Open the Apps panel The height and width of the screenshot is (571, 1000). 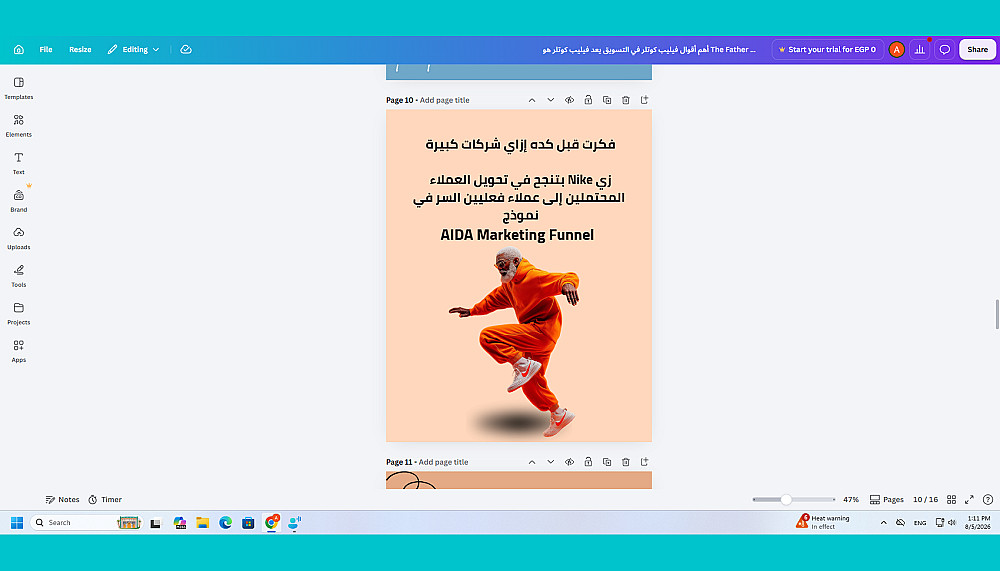(x=18, y=351)
